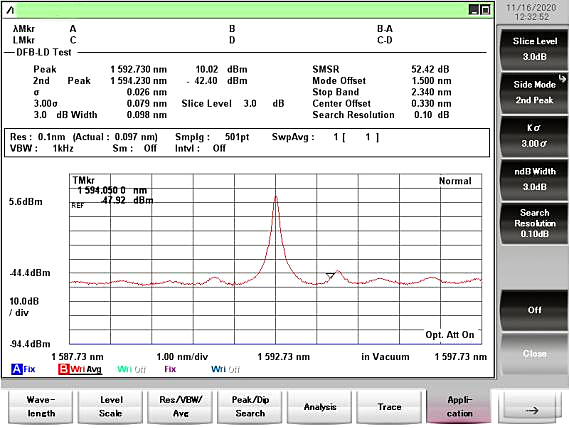This screenshot has height=428, width=570.
Task: Click the Close softkey
Action: coord(534,353)
